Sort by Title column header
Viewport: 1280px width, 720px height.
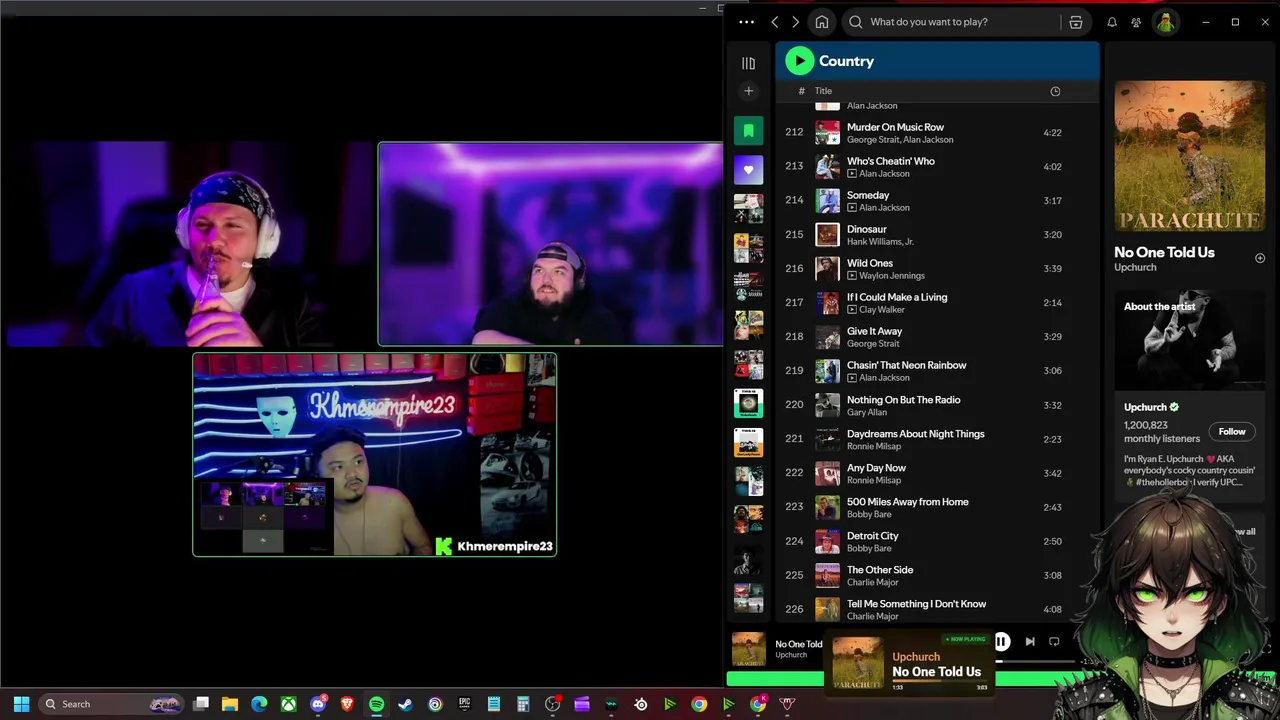(823, 91)
